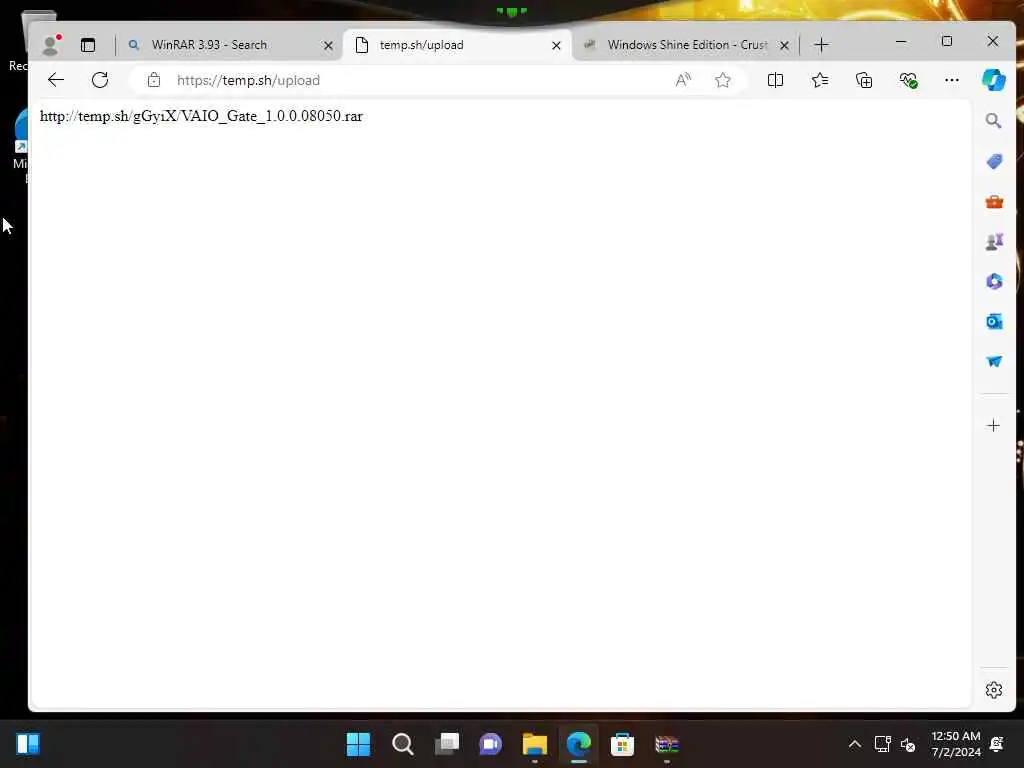Close the Windows Shine Edition tab

pyautogui.click(x=785, y=45)
